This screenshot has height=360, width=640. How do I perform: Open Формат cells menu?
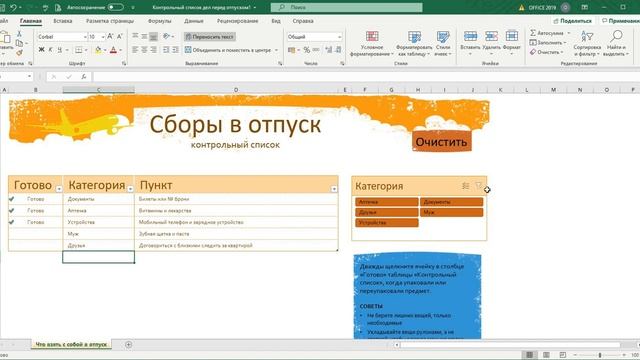[511, 42]
